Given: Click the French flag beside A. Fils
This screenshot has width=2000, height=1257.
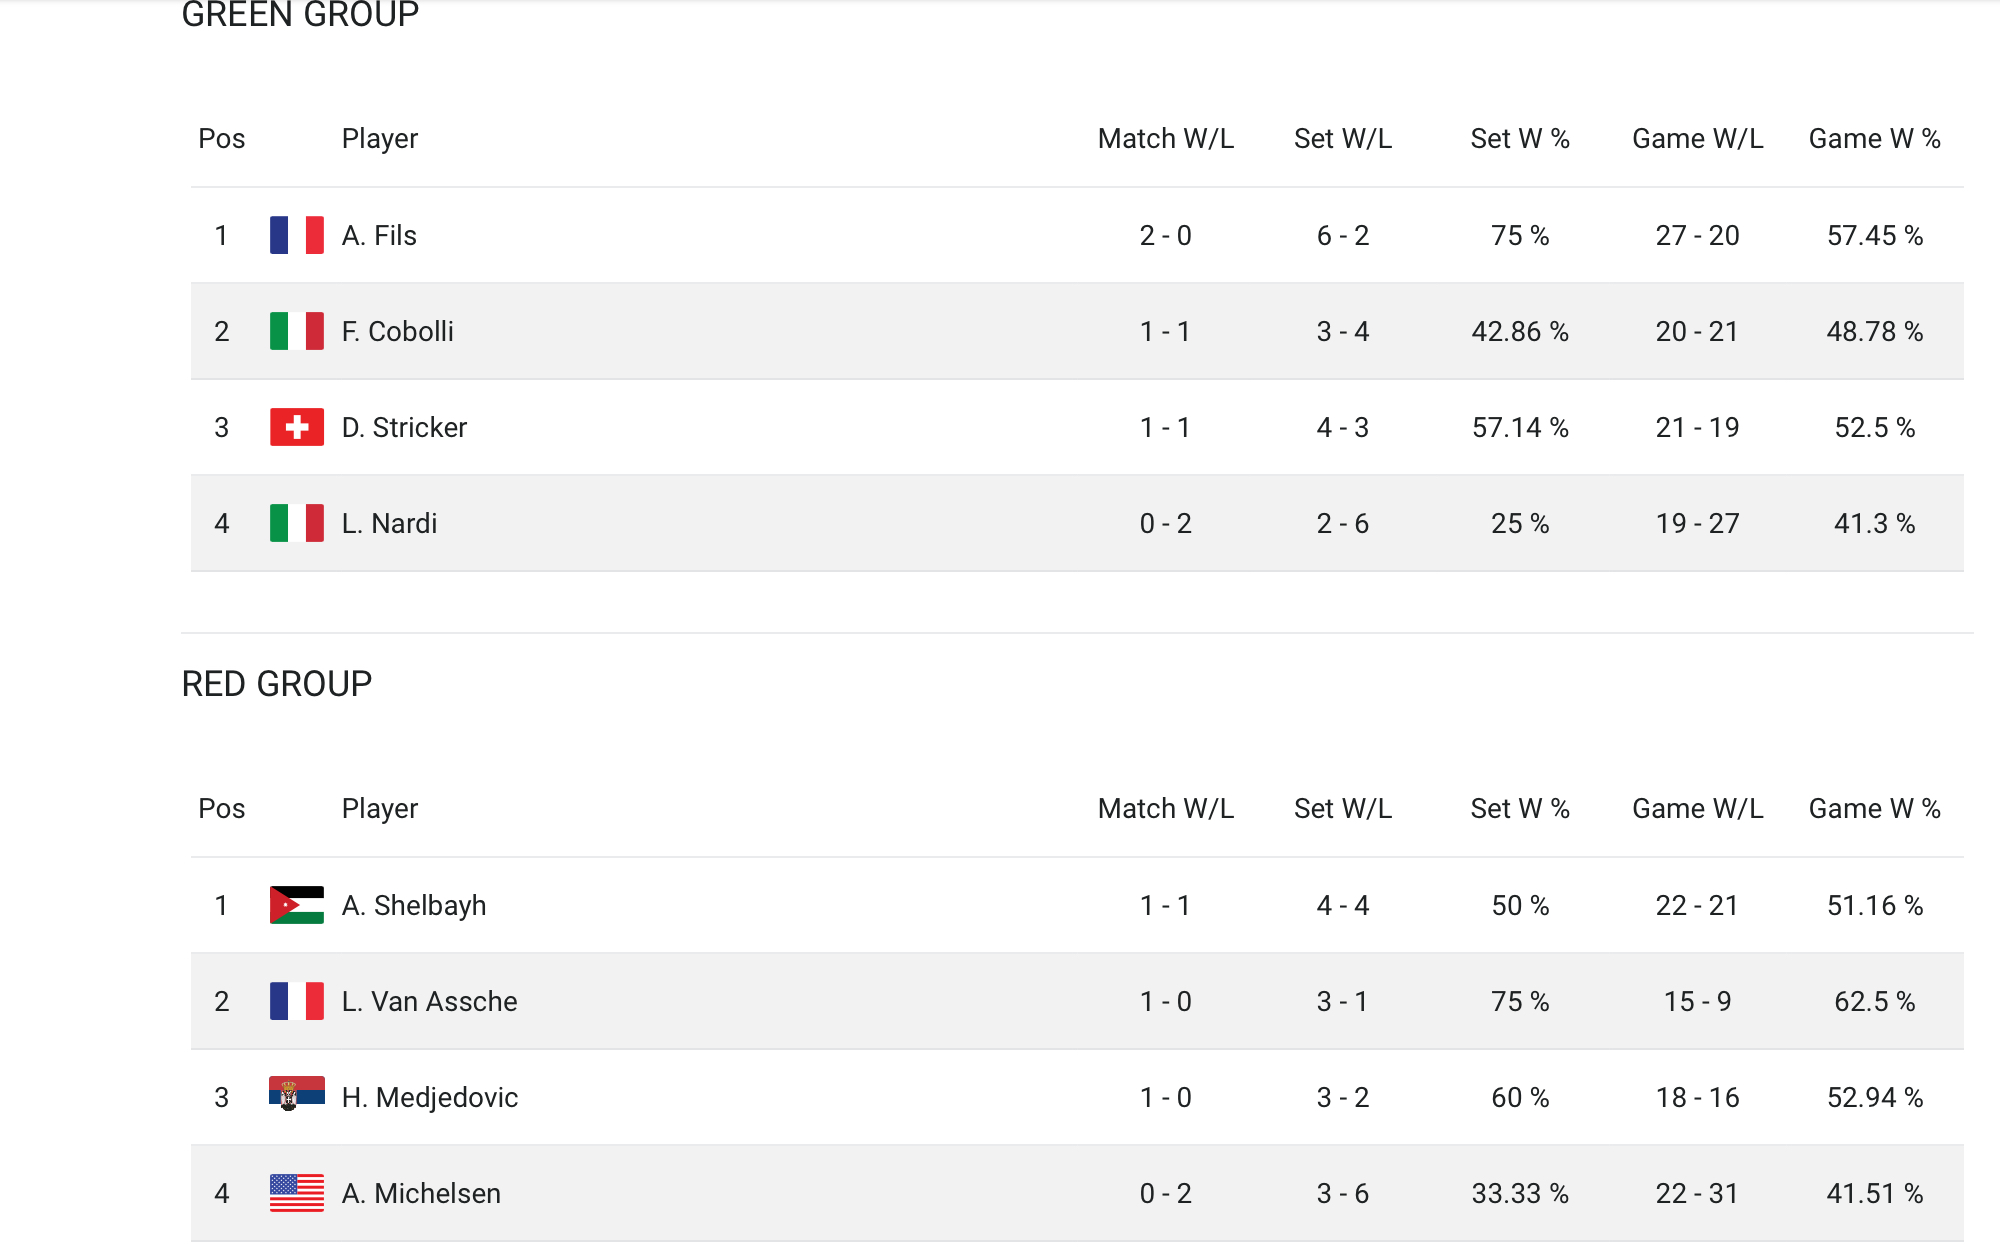Looking at the screenshot, I should 296,235.
